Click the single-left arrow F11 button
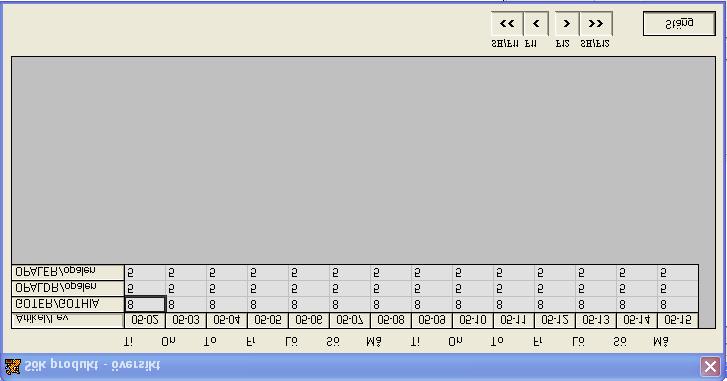The height and width of the screenshot is (381, 727). click(536, 24)
